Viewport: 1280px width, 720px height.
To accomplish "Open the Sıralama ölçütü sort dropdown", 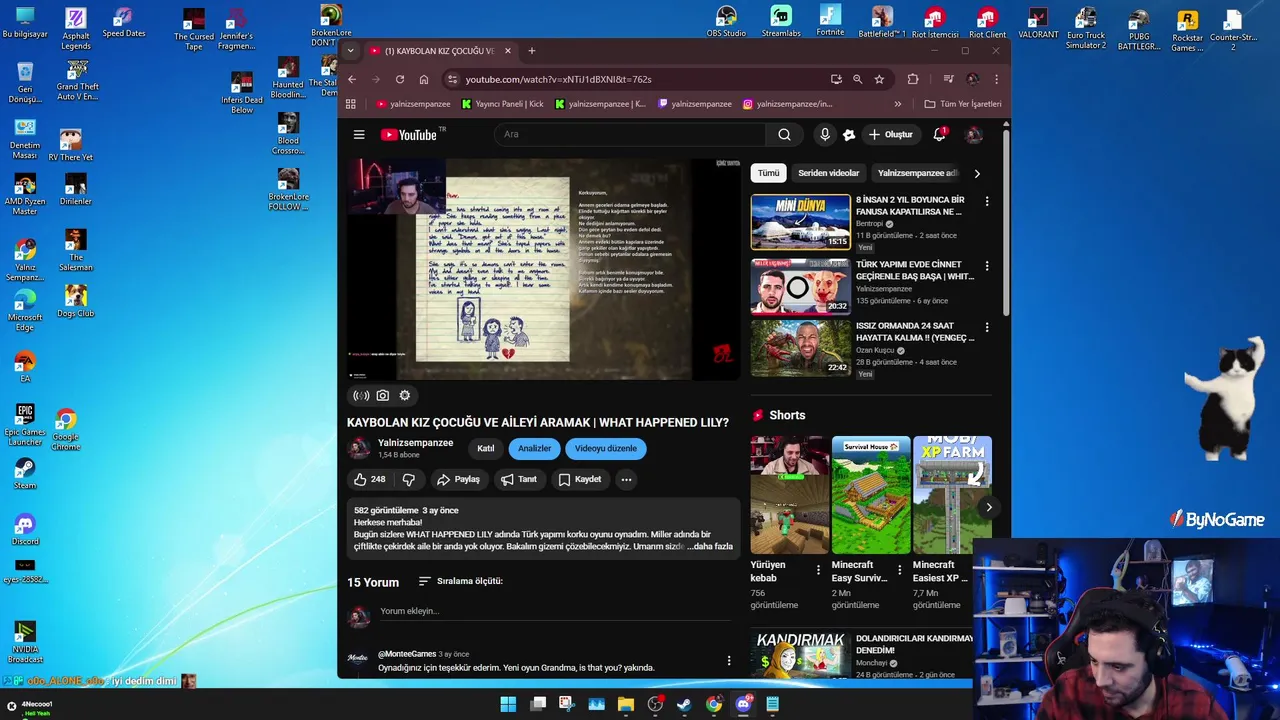I will [460, 581].
